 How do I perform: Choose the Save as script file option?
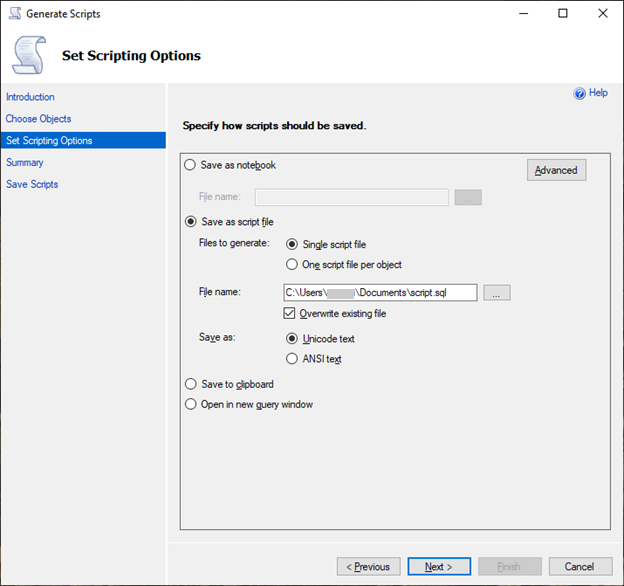tap(191, 222)
